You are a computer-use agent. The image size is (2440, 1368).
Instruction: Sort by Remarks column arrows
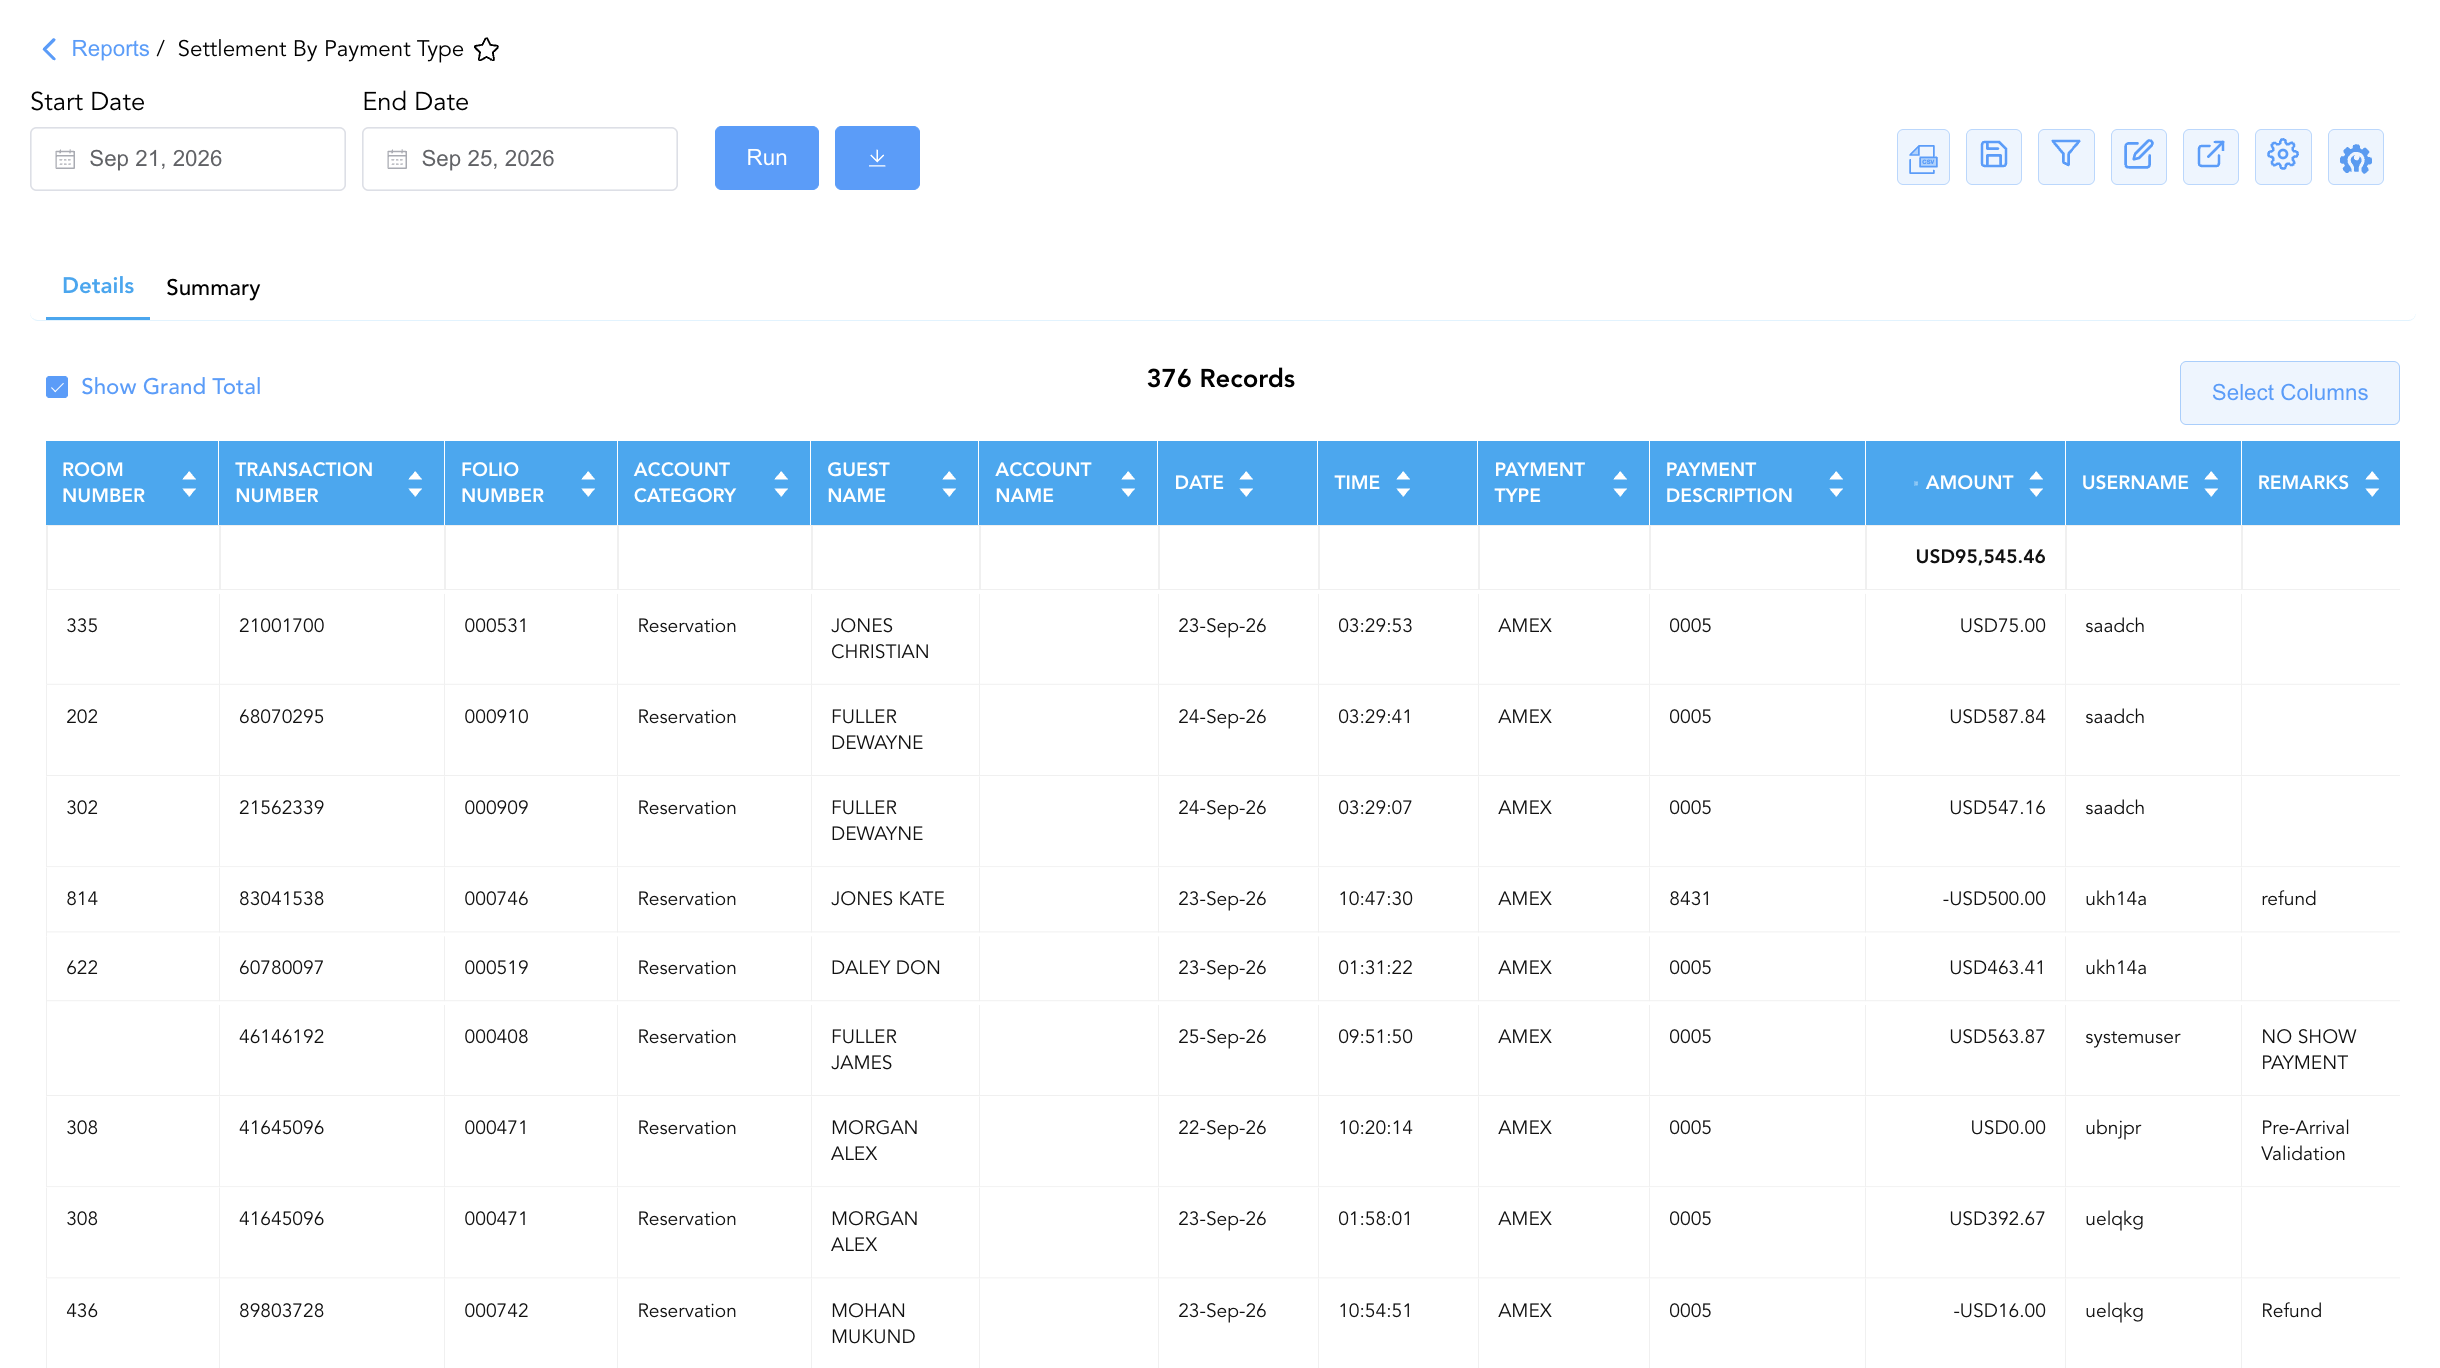coord(2372,484)
